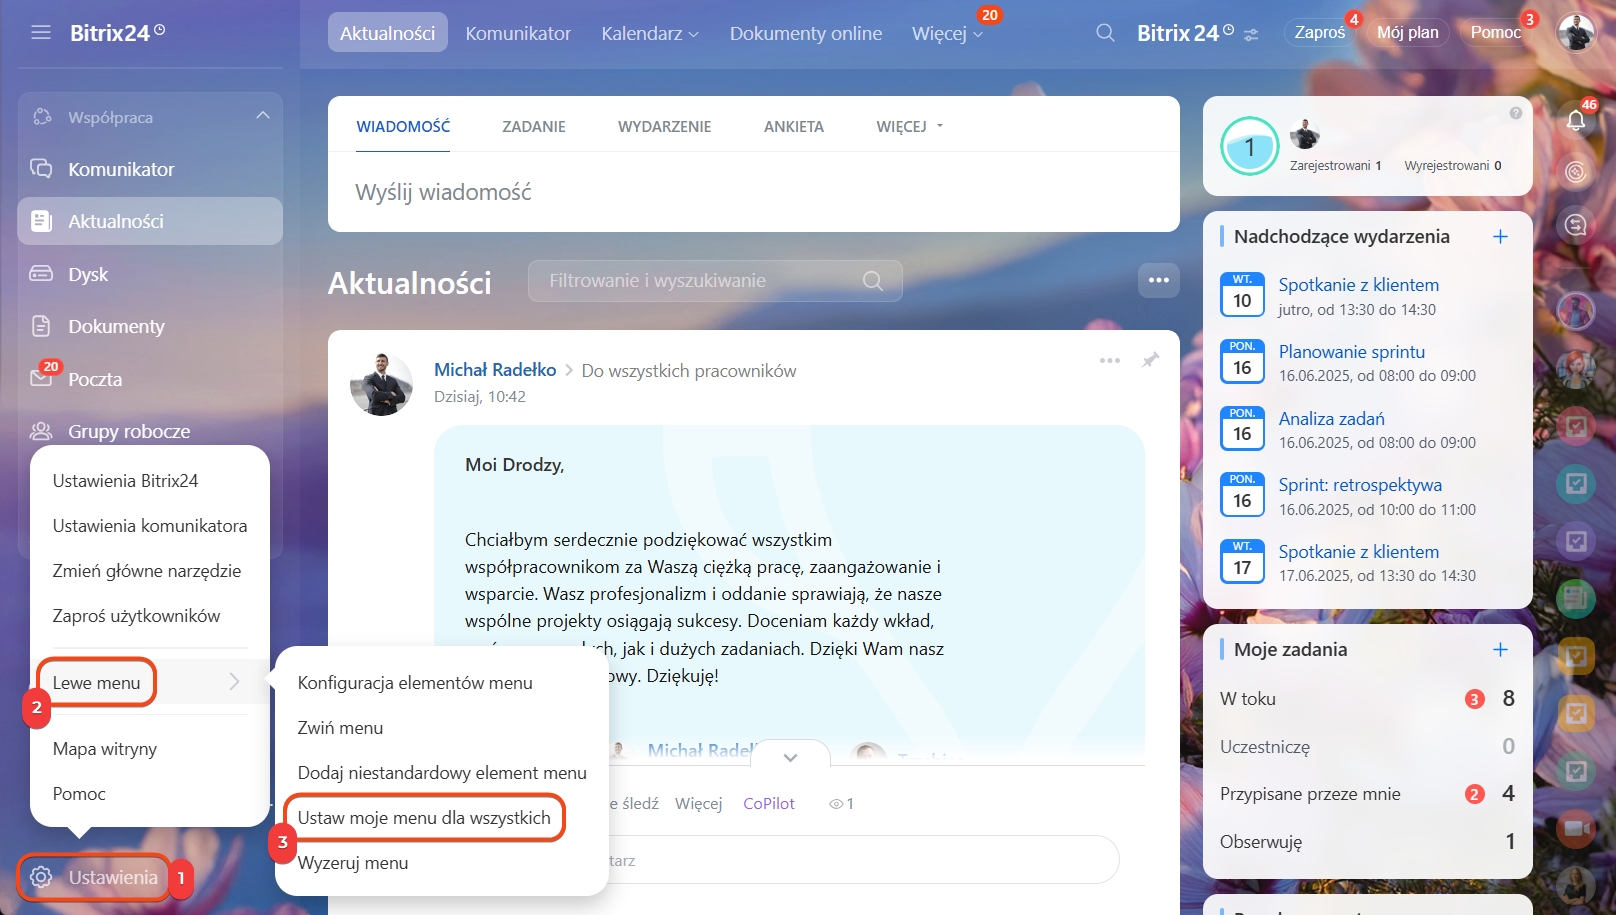Open Poczta mail icon with badge 20
Image resolution: width=1616 pixels, height=915 pixels.
[41, 378]
